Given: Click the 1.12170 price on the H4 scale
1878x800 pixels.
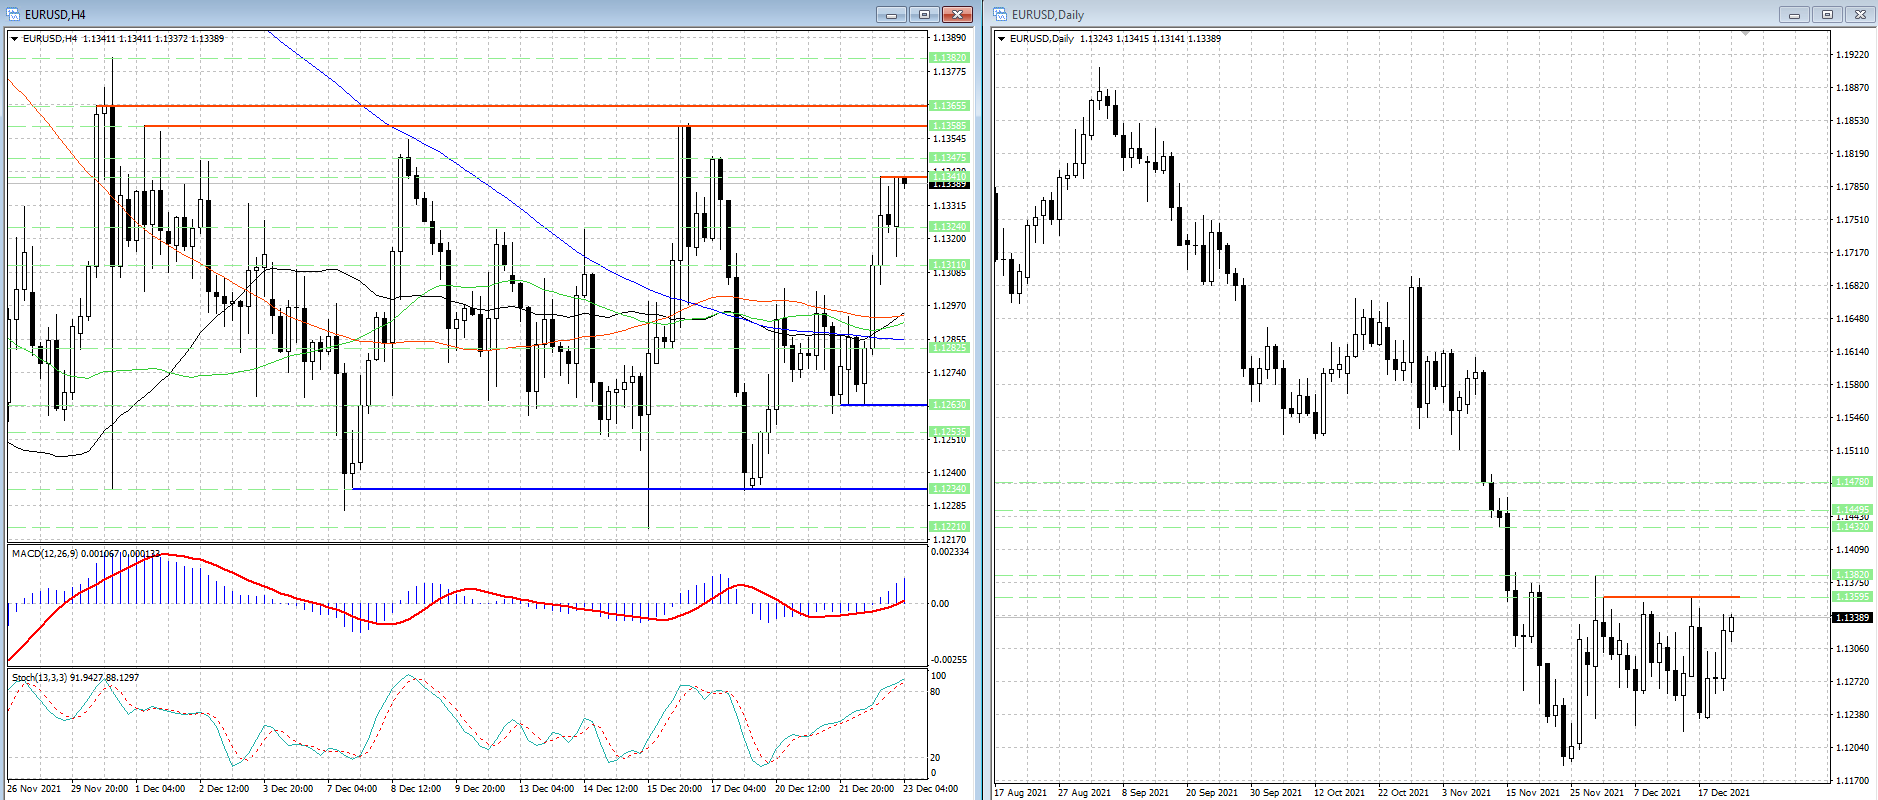Looking at the screenshot, I should coord(949,540).
